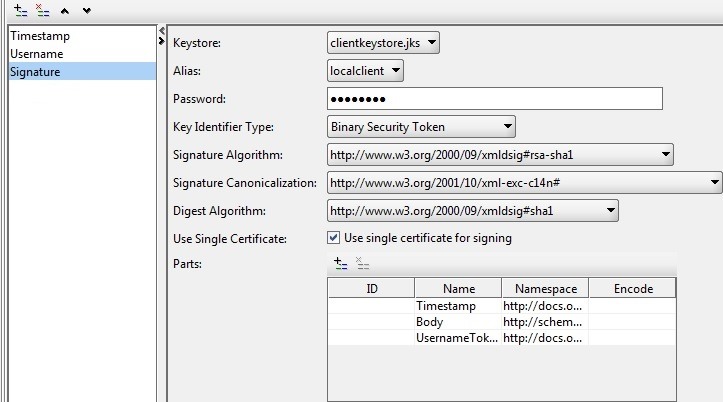Click the remove WSS entry icon
The width and height of the screenshot is (723, 402).
coord(42,10)
